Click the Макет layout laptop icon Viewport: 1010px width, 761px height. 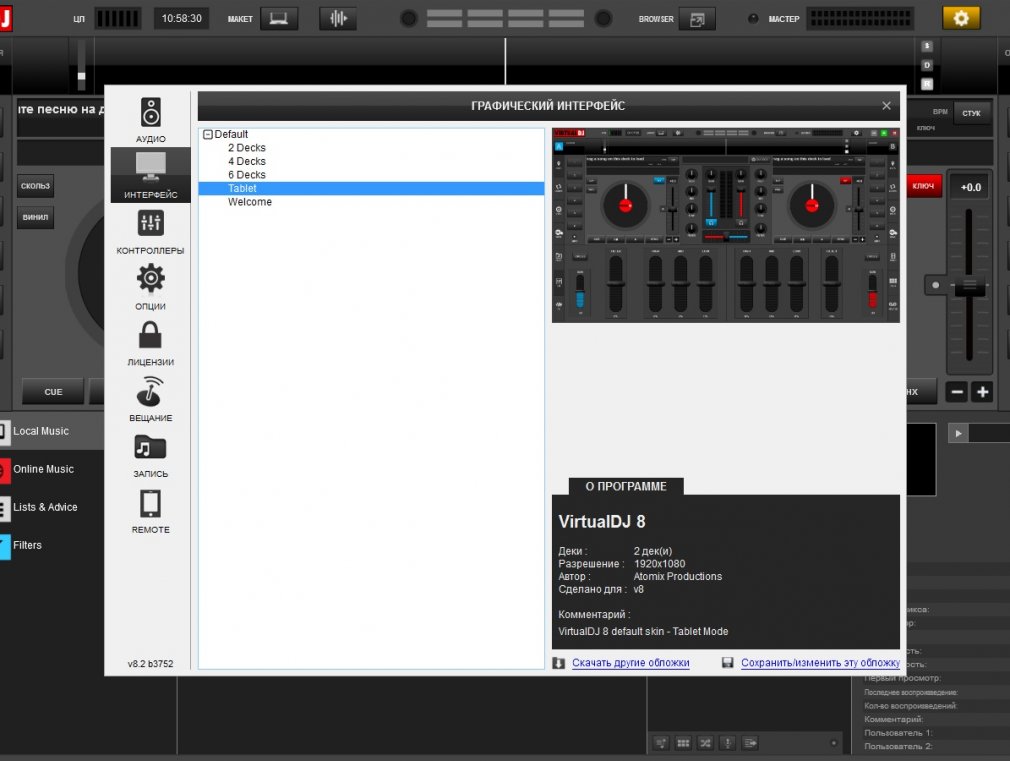279,18
